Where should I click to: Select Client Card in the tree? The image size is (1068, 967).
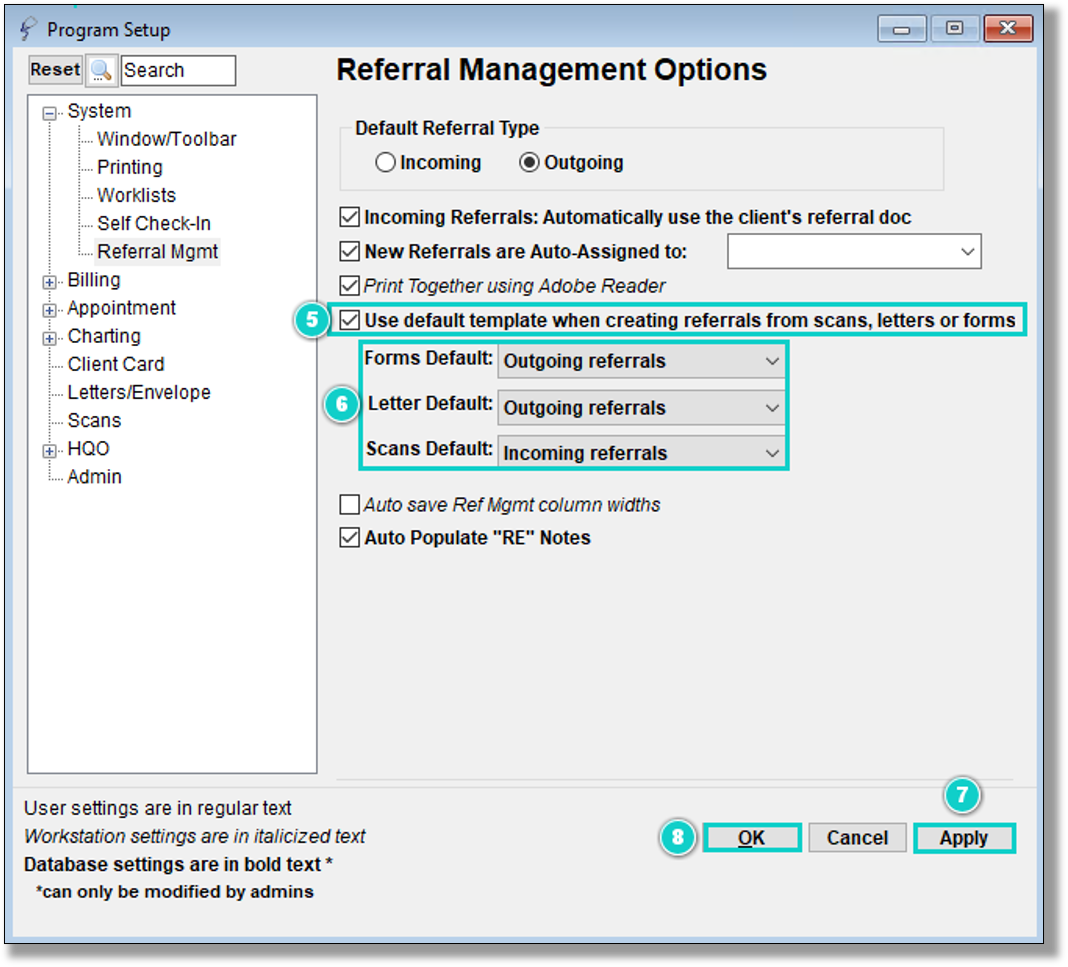(116, 364)
